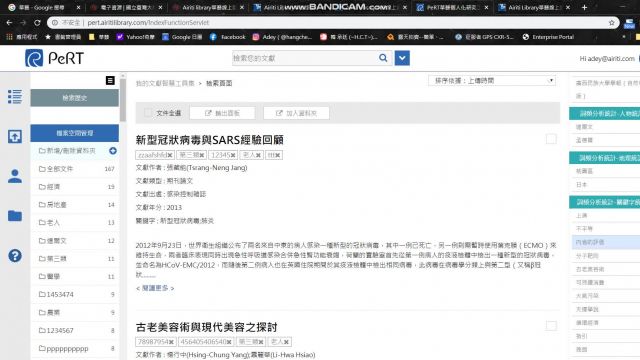Expand the advanced search dropdown arrow
Screen dimensions: 640x360
coord(402,58)
